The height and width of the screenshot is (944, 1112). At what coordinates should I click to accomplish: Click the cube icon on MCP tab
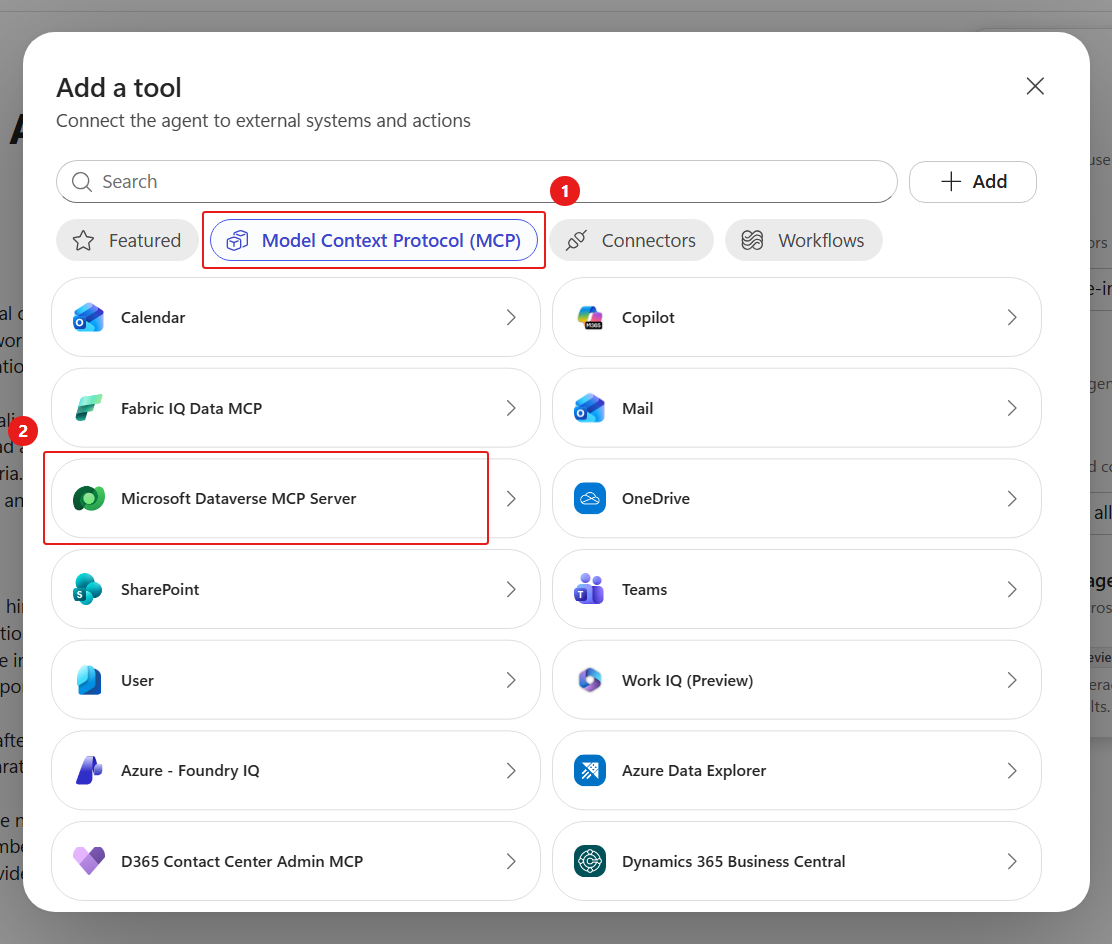pos(238,240)
